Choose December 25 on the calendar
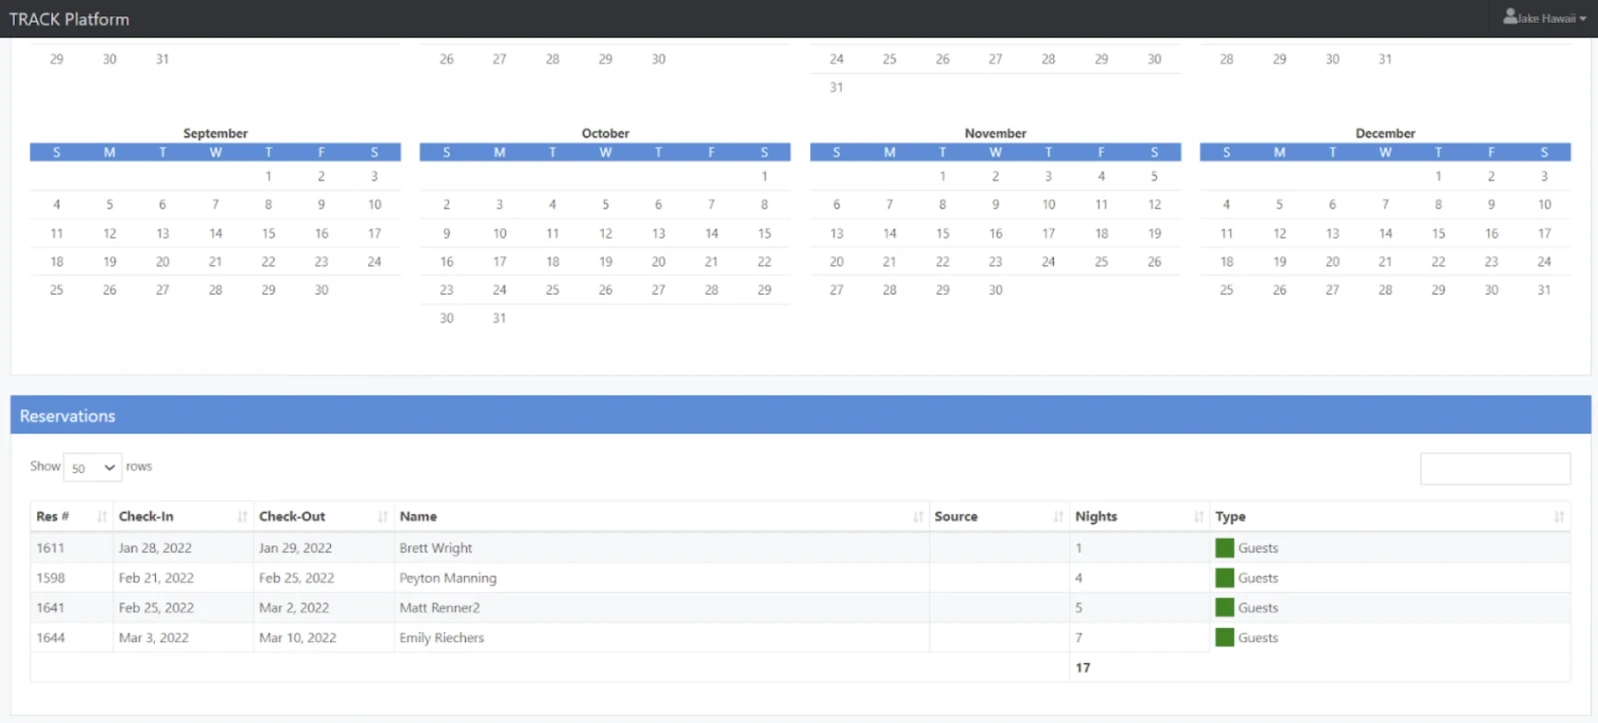This screenshot has width=1598, height=723. [x=1226, y=290]
